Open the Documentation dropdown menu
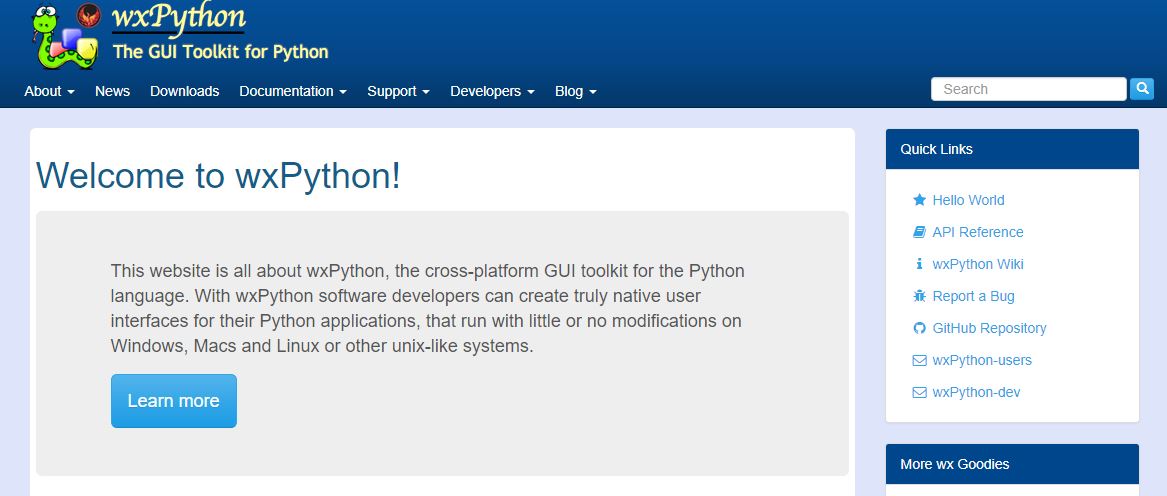Viewport: 1167px width, 496px height. coord(292,91)
